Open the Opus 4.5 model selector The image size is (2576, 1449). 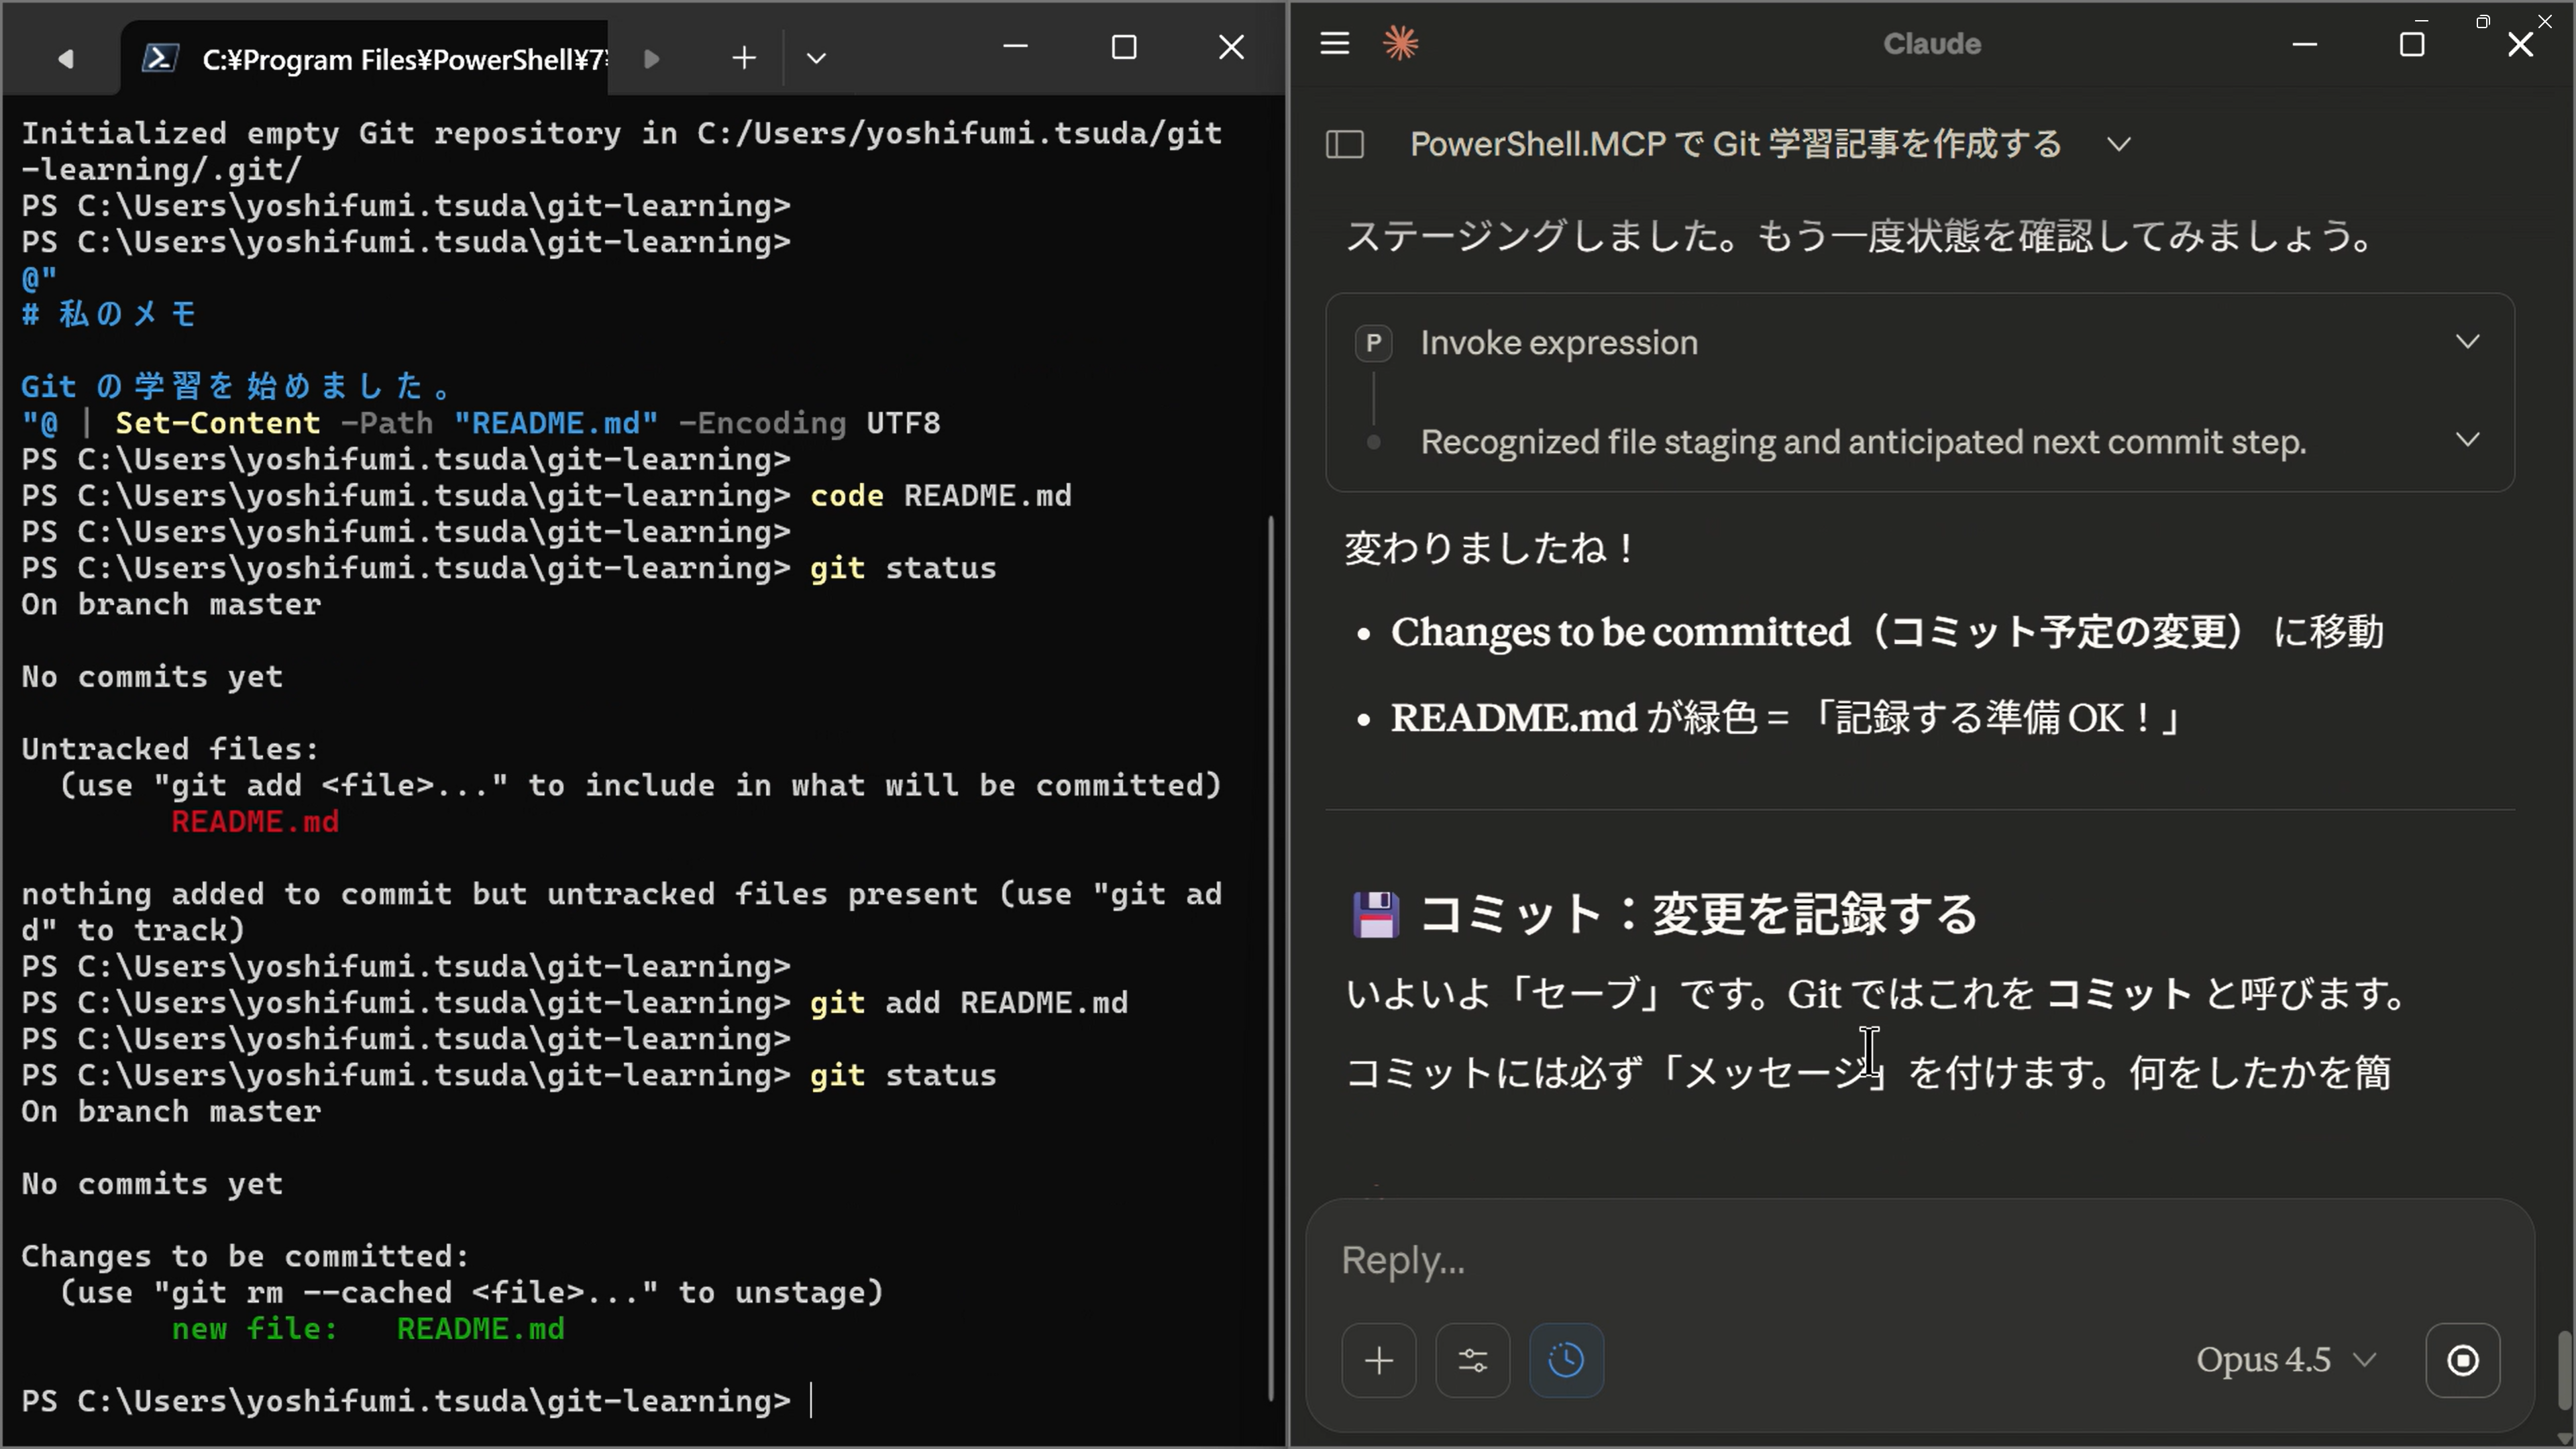click(2284, 1360)
